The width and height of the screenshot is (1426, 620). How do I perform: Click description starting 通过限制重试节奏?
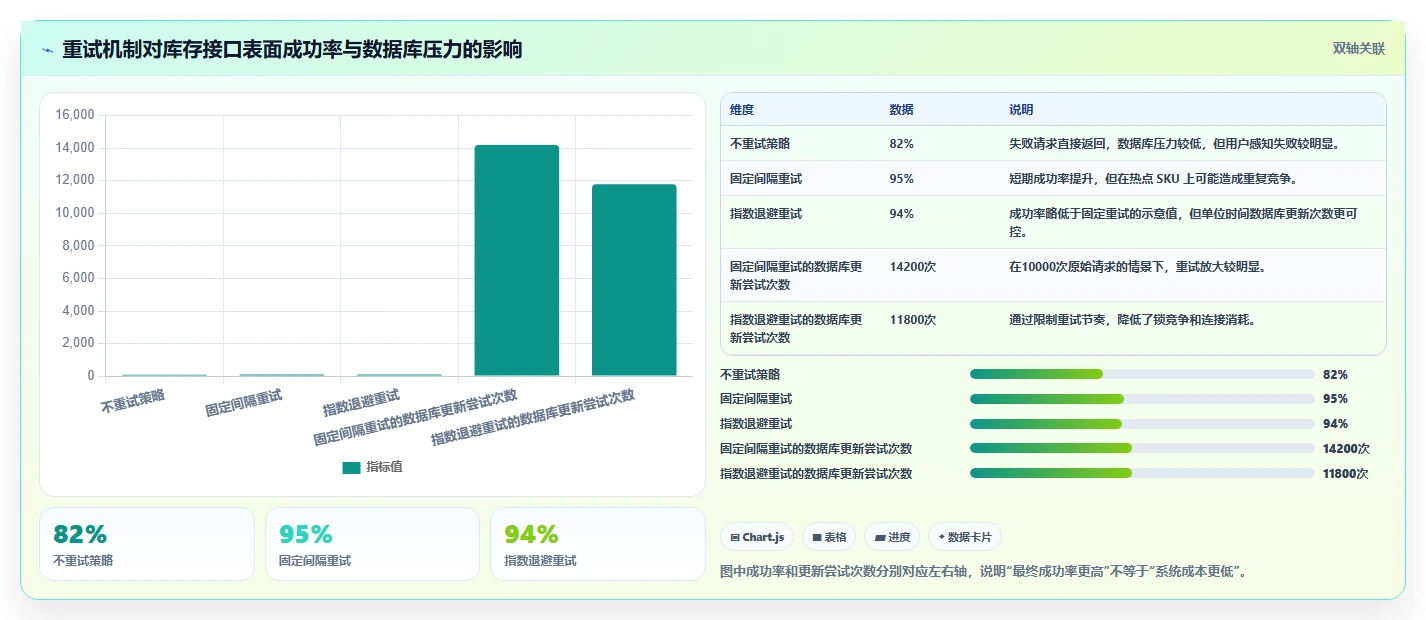click(x=1132, y=319)
